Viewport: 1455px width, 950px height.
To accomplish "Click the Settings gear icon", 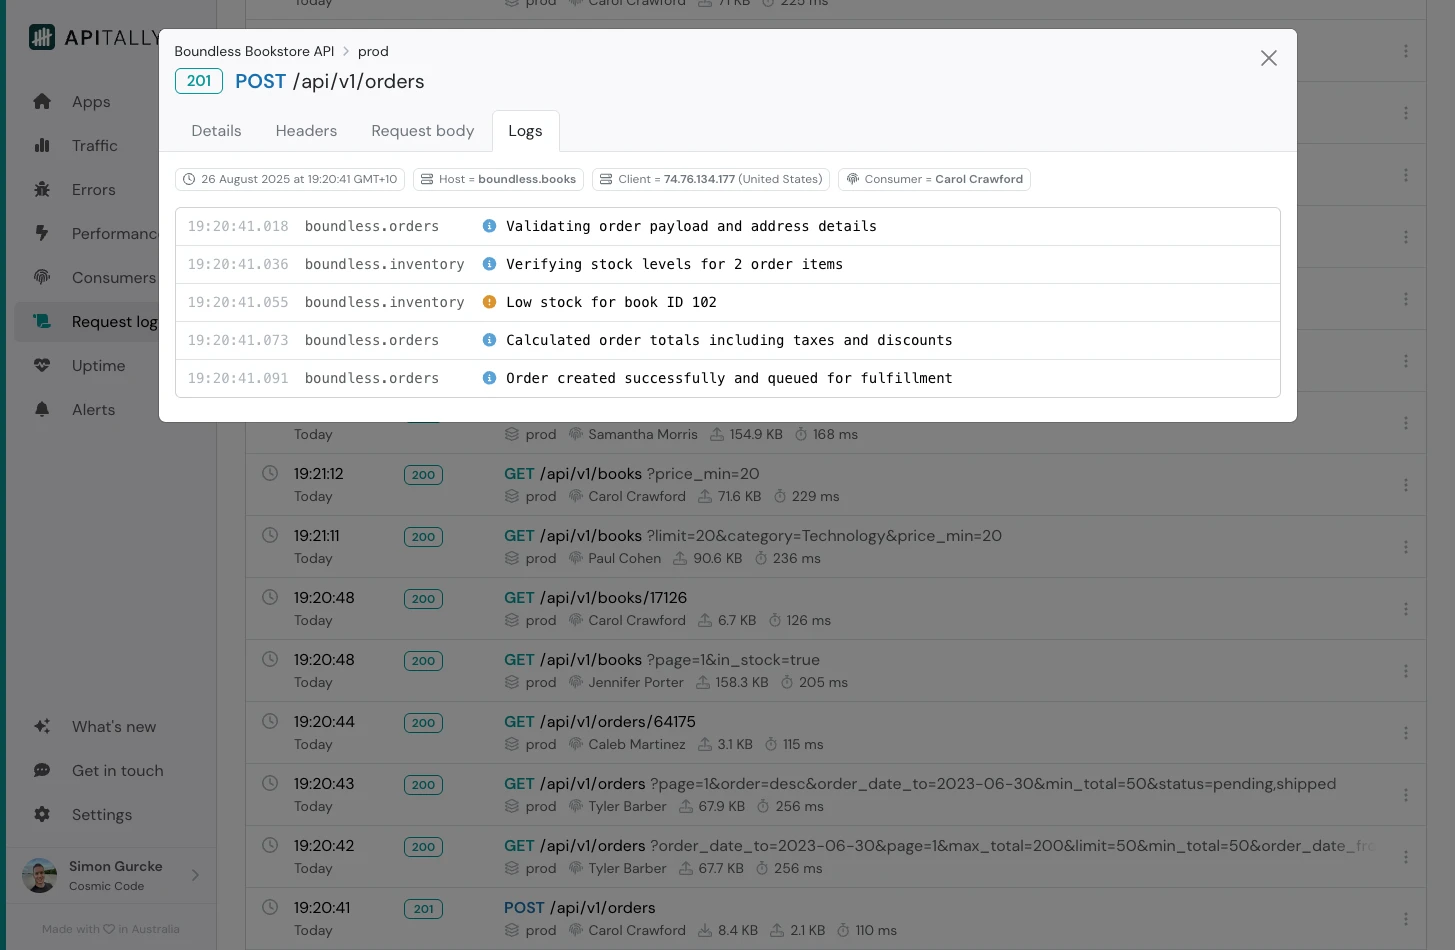I will (x=42, y=815).
